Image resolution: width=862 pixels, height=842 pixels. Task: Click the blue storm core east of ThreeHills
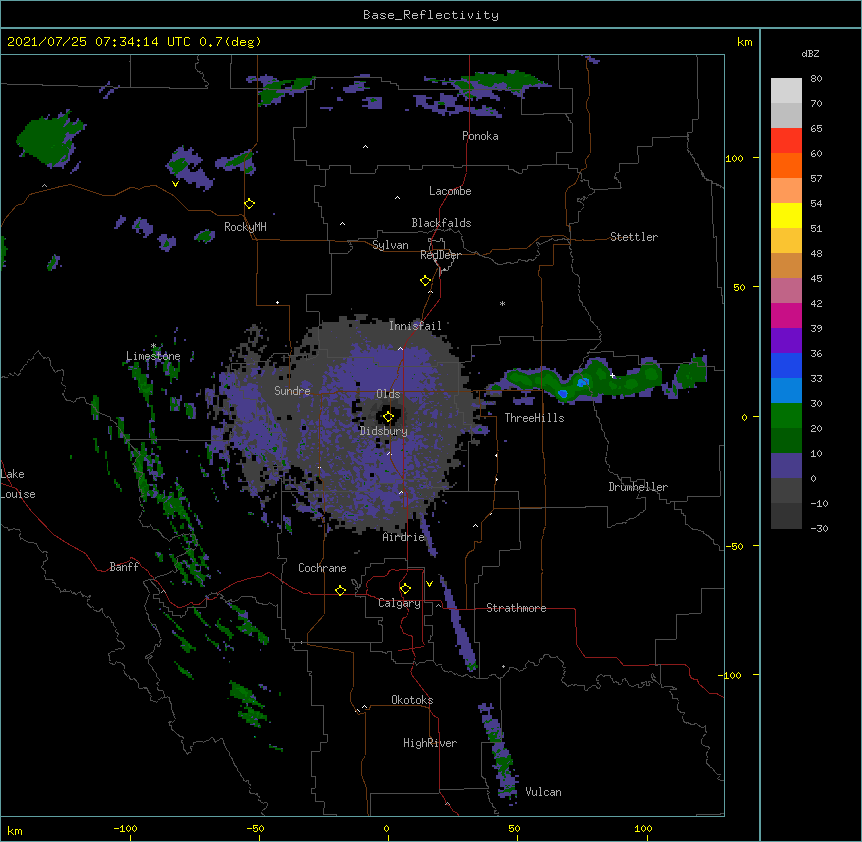pos(562,394)
